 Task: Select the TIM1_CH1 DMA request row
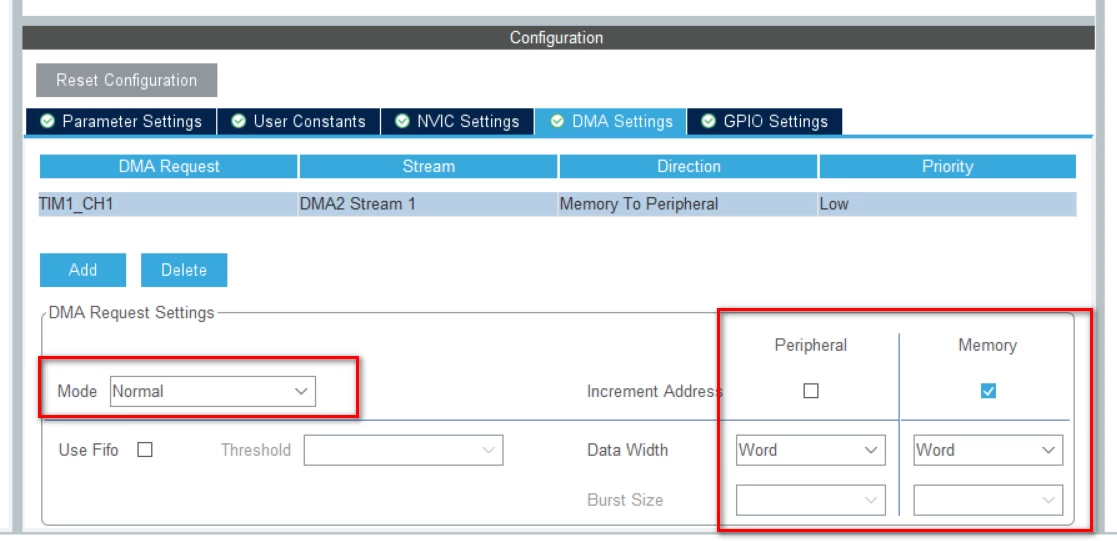pyautogui.click(x=558, y=204)
